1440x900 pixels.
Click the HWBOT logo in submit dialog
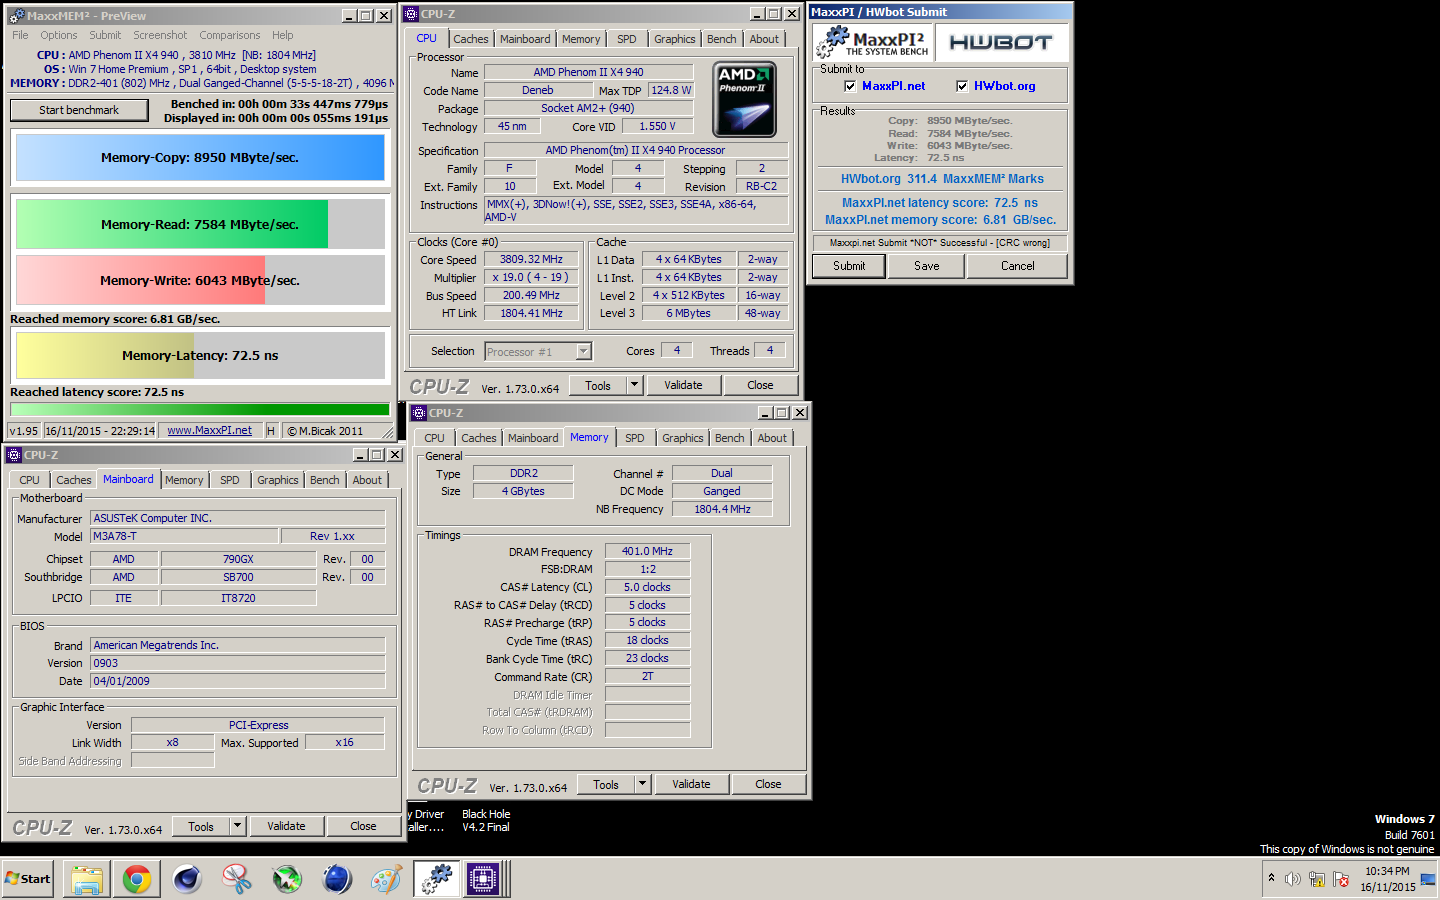[x=1000, y=42]
